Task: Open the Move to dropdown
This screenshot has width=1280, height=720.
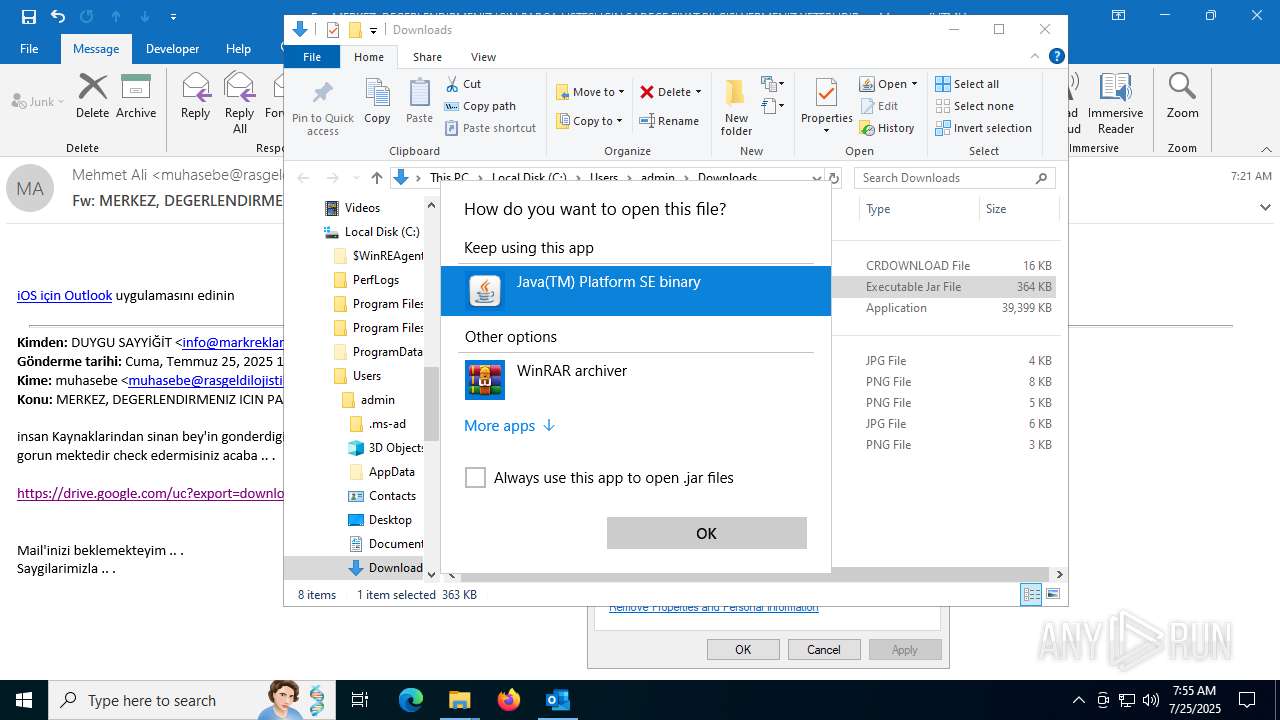Action: pos(590,92)
